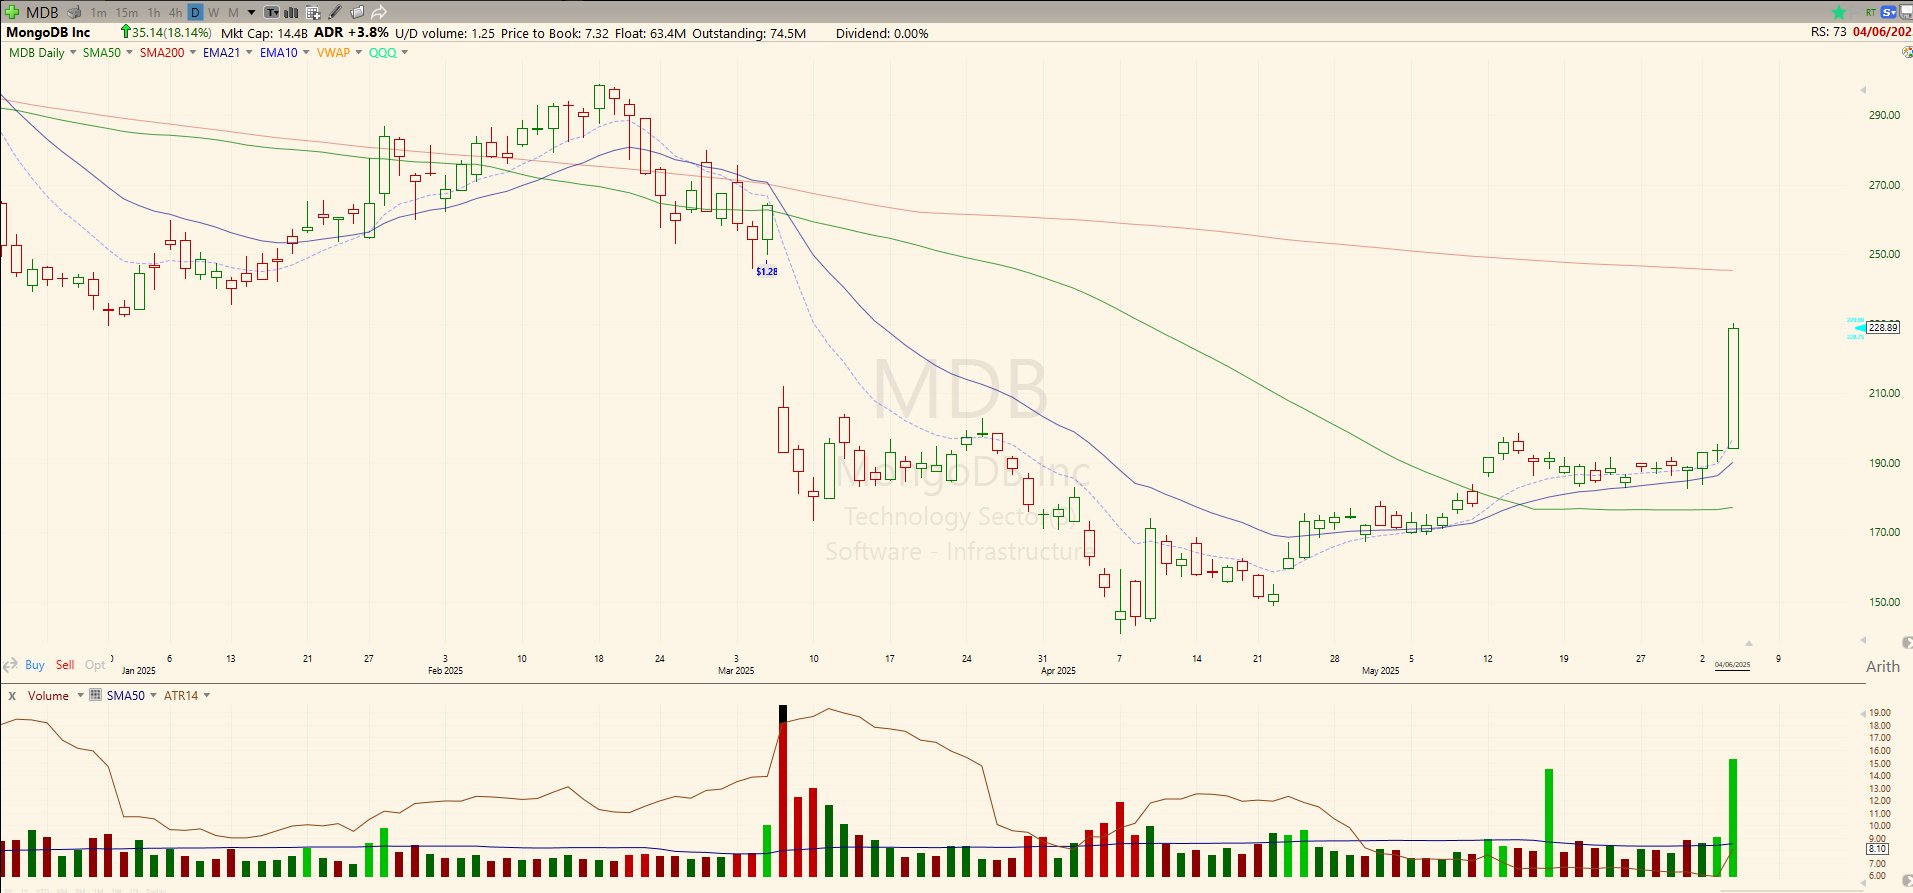Switch to the 1m timeframe
1913x893 pixels.
pyautogui.click(x=98, y=12)
